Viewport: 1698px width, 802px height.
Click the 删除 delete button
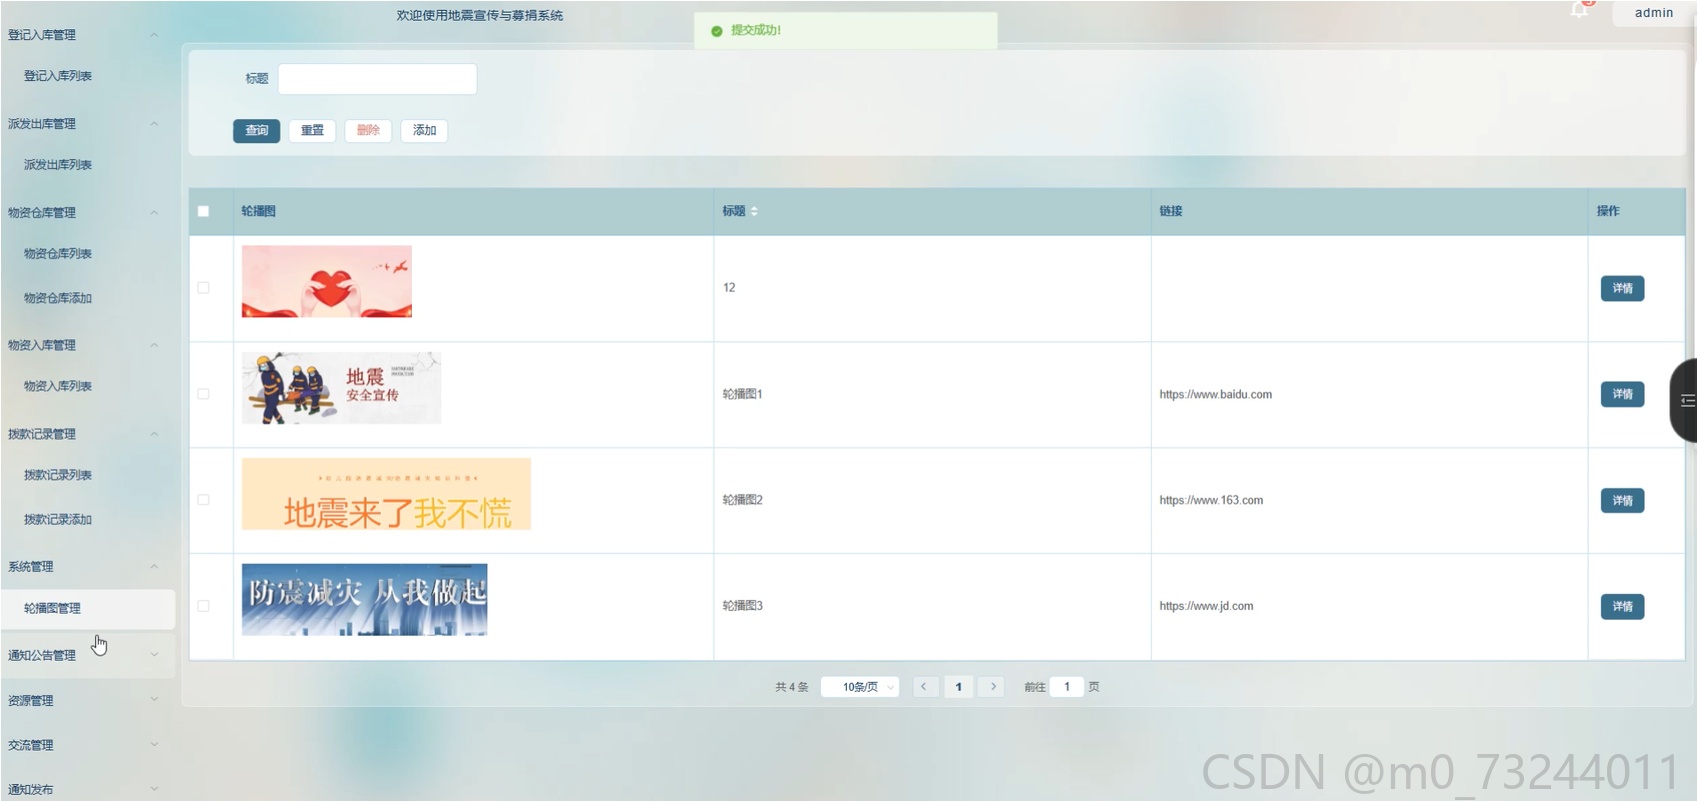(368, 131)
